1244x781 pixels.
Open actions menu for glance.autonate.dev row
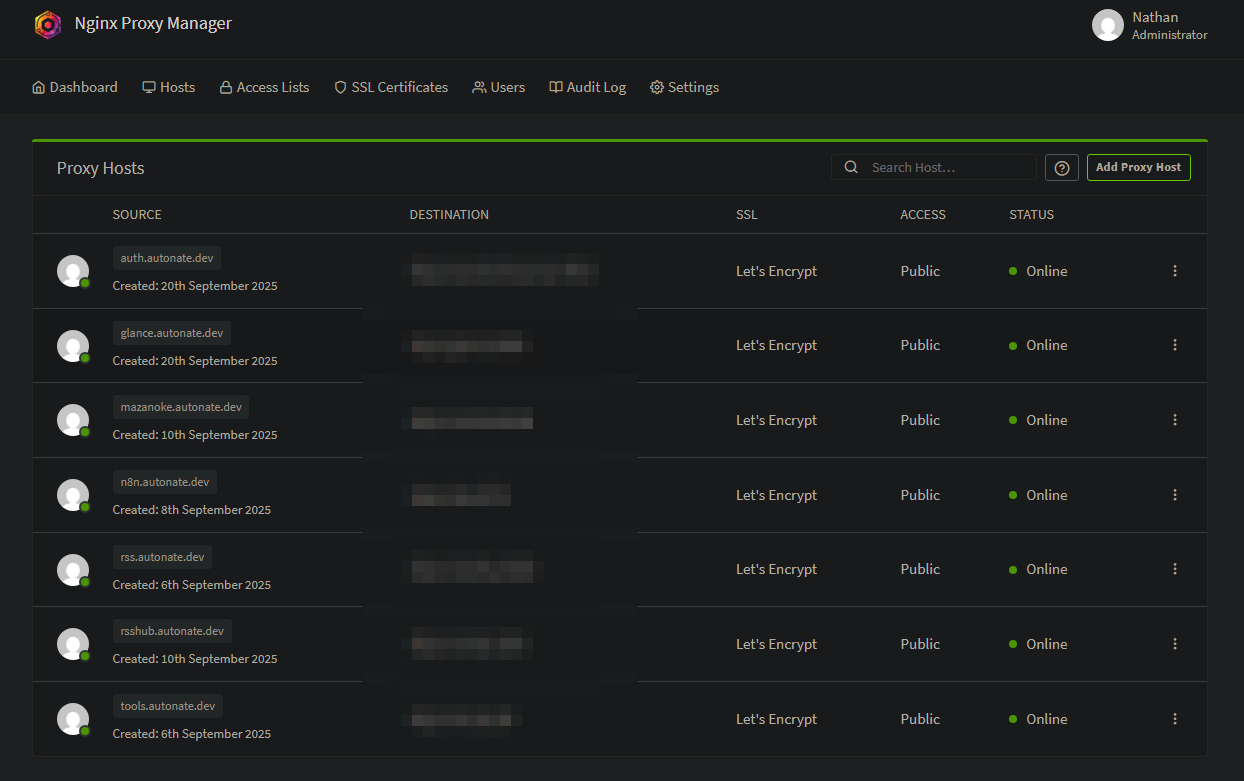(1175, 345)
